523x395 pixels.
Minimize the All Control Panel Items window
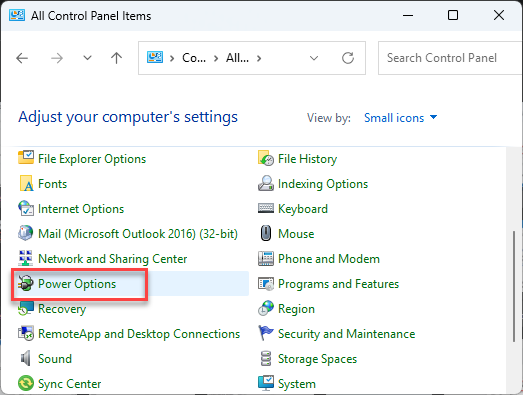click(x=408, y=15)
